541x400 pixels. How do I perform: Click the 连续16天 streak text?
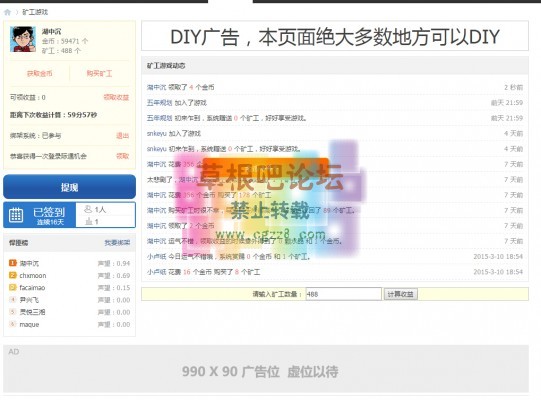(50, 222)
